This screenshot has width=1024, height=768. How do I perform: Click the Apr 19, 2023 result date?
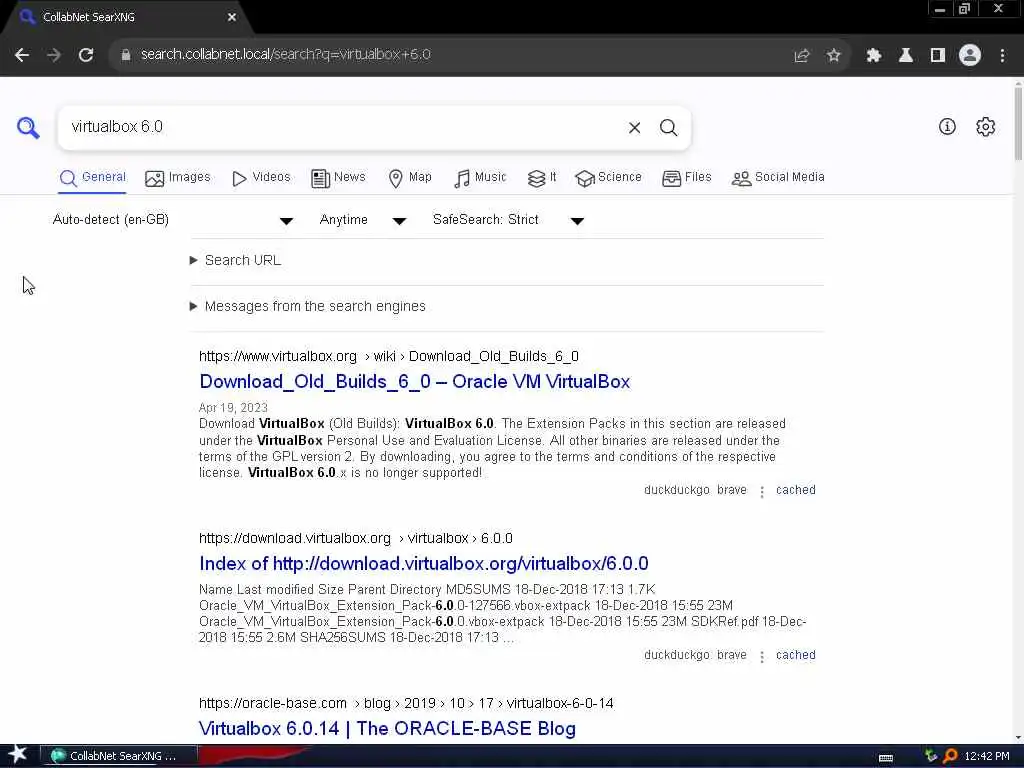point(233,408)
